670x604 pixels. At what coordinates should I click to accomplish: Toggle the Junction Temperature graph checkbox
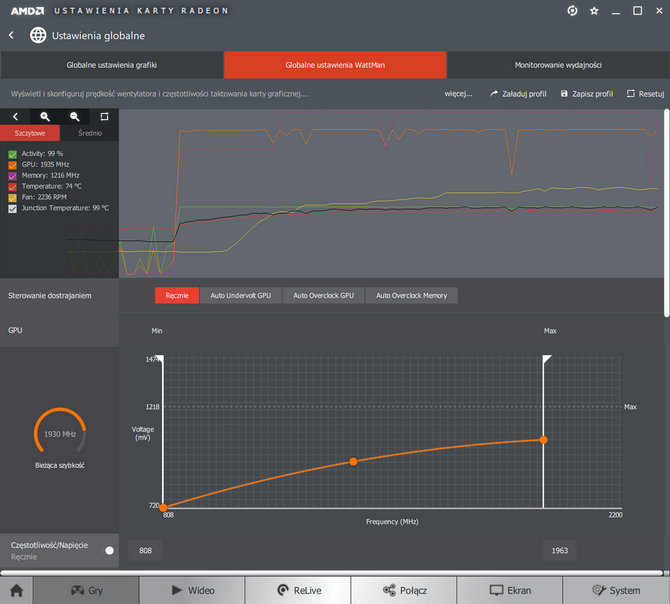(x=12, y=208)
